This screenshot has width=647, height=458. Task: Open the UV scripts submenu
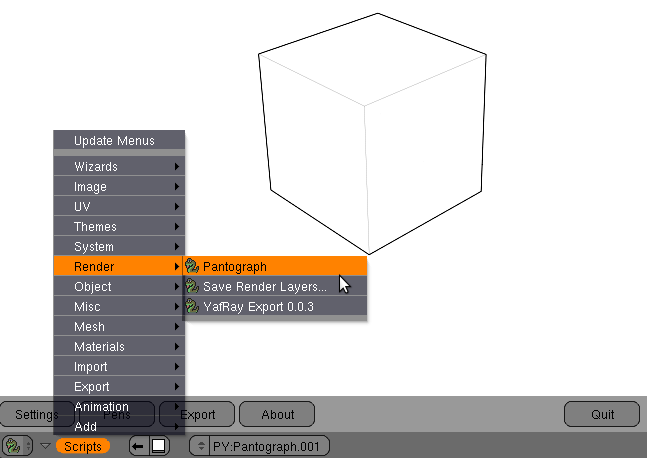pyautogui.click(x=119, y=206)
